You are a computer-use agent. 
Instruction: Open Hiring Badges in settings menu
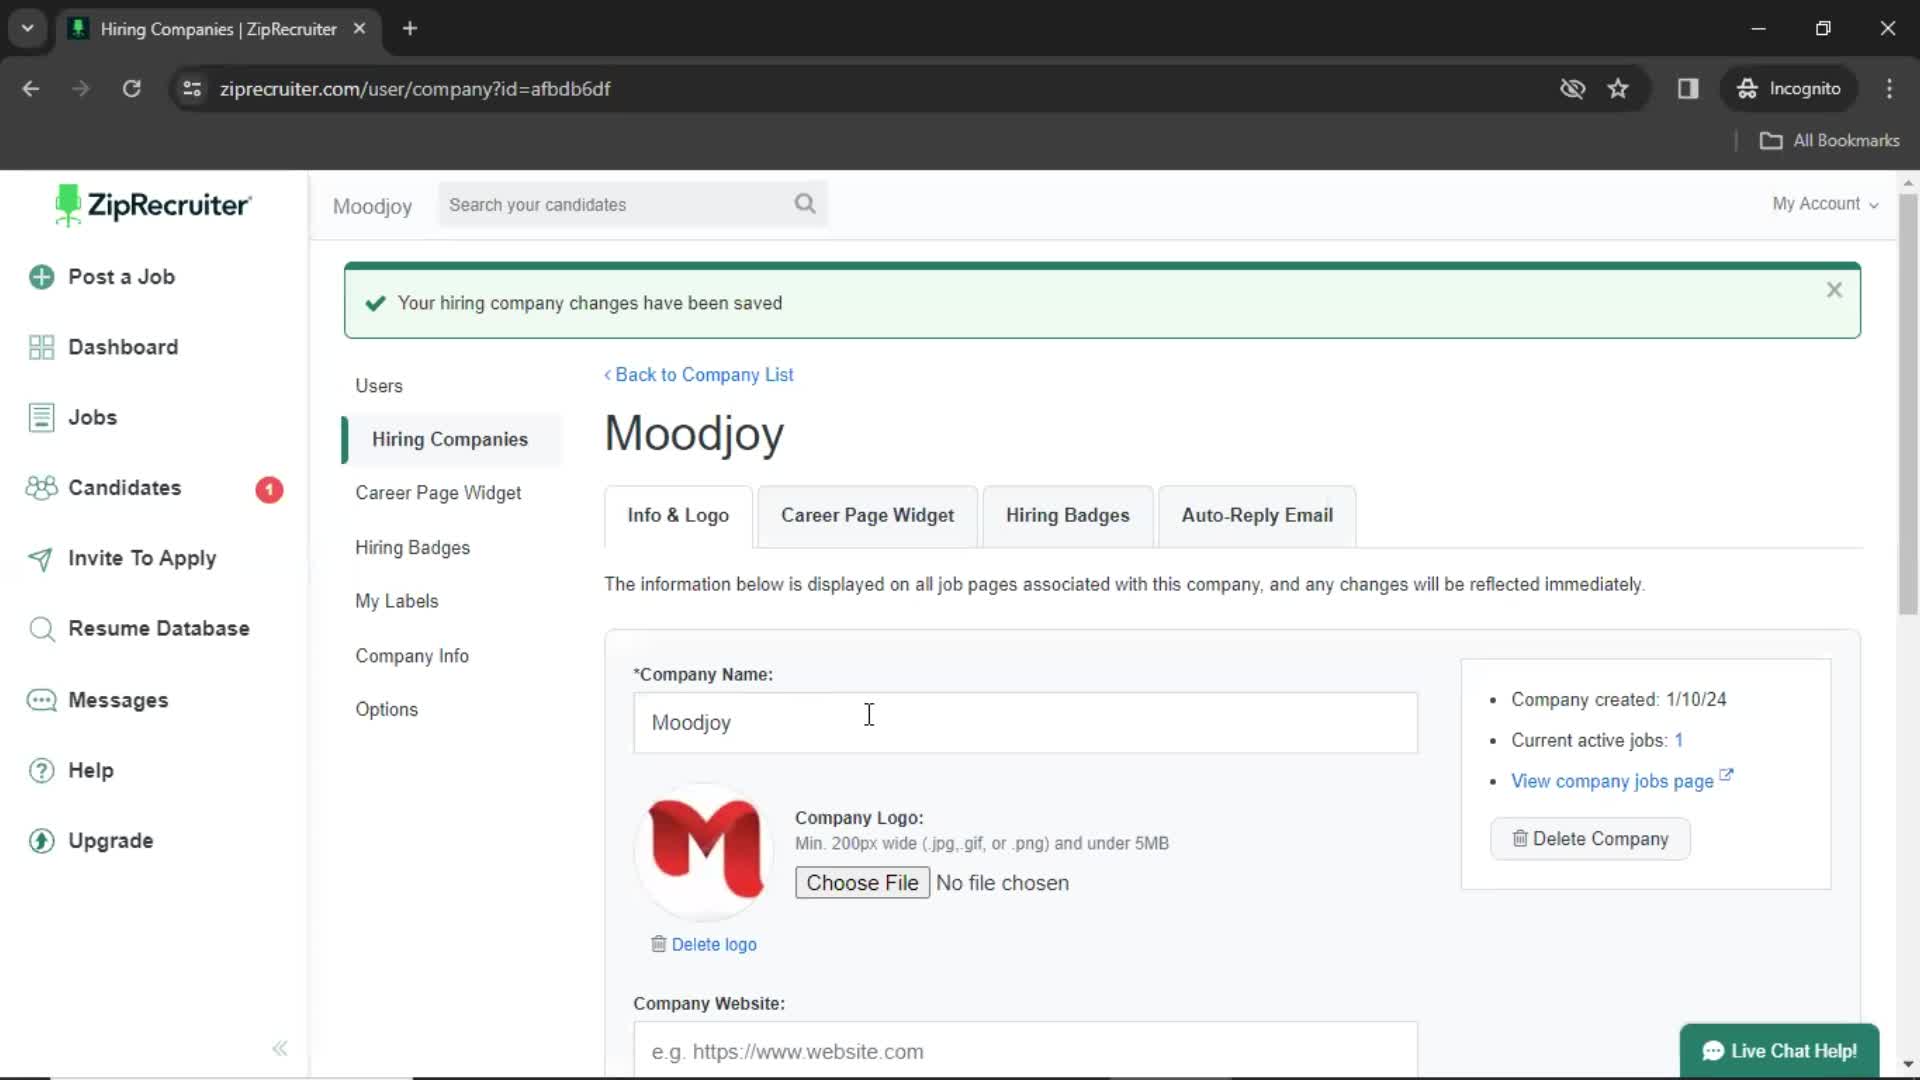pos(412,548)
